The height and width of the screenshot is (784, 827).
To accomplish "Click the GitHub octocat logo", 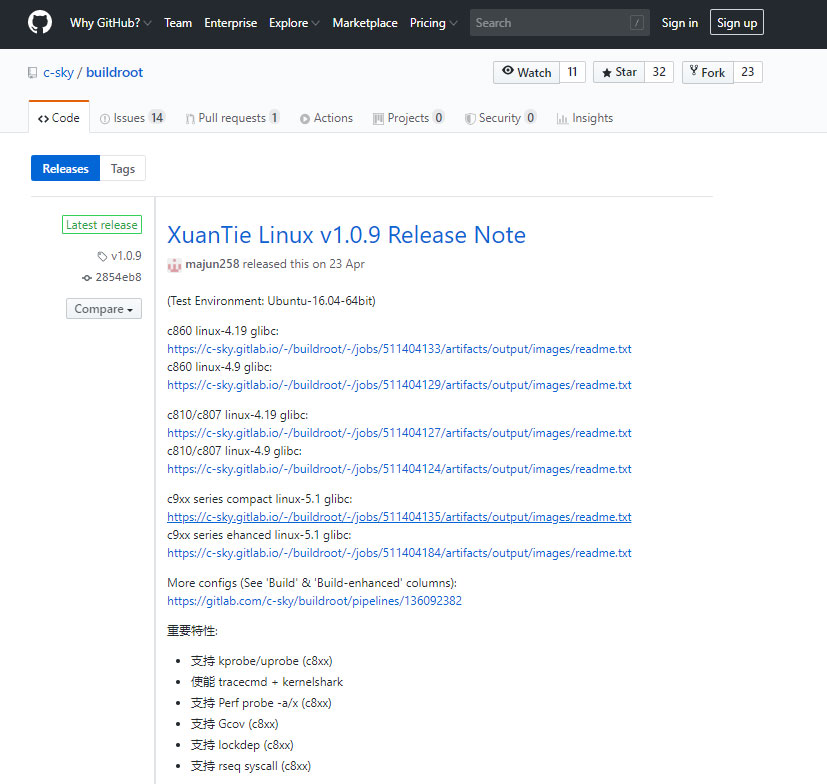I will pyautogui.click(x=40, y=23).
